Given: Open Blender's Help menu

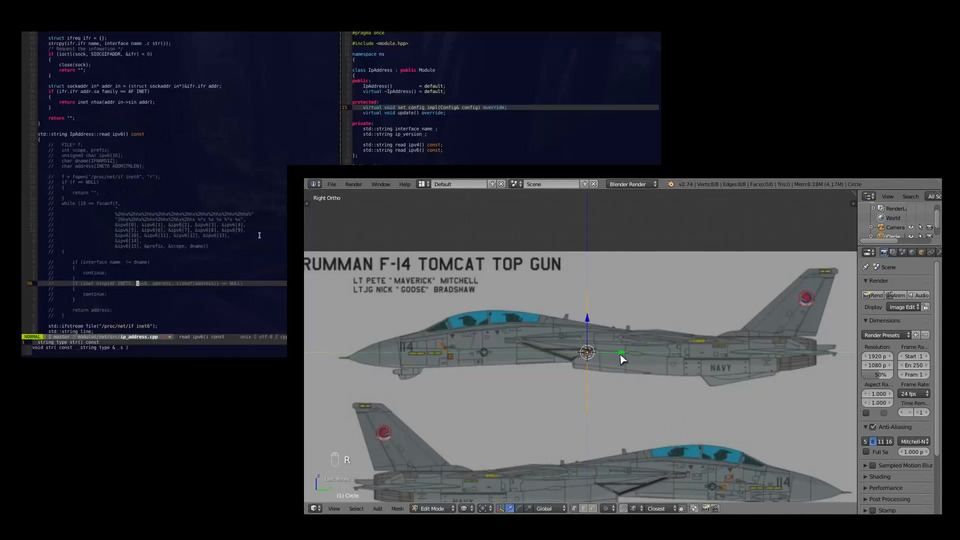Looking at the screenshot, I should tap(405, 184).
